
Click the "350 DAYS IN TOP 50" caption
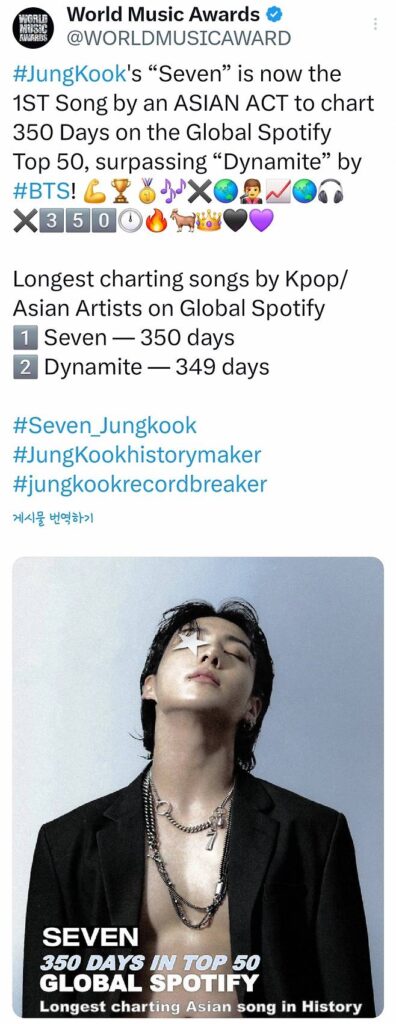pyautogui.click(x=150, y=963)
